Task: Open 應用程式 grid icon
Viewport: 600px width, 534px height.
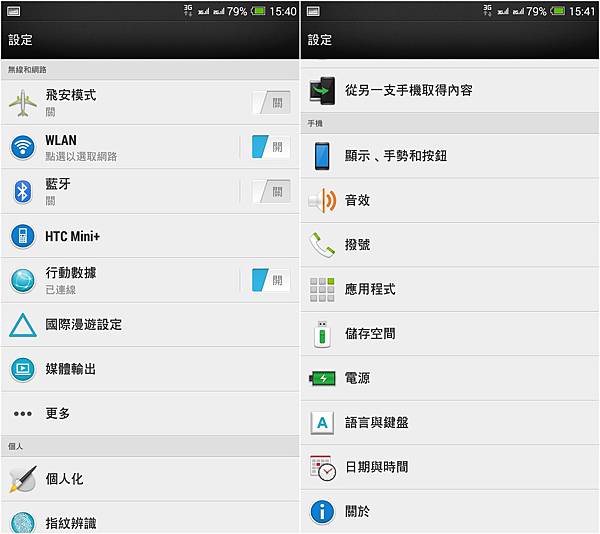Action: point(322,290)
